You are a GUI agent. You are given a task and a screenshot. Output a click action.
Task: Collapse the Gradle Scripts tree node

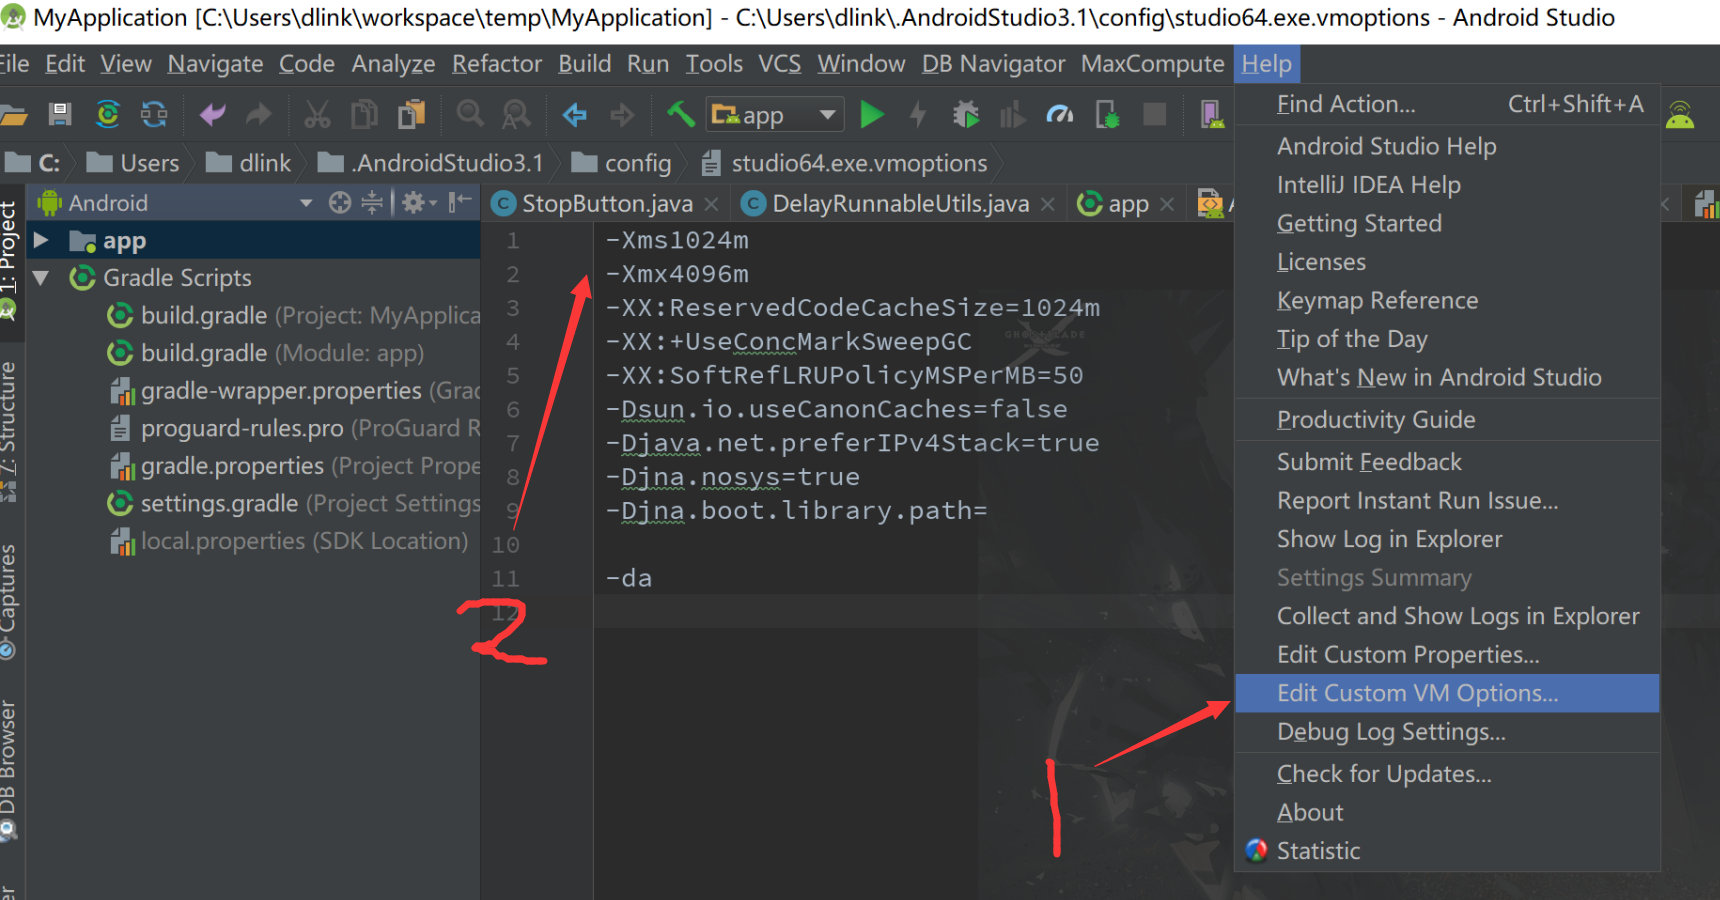[41, 278]
